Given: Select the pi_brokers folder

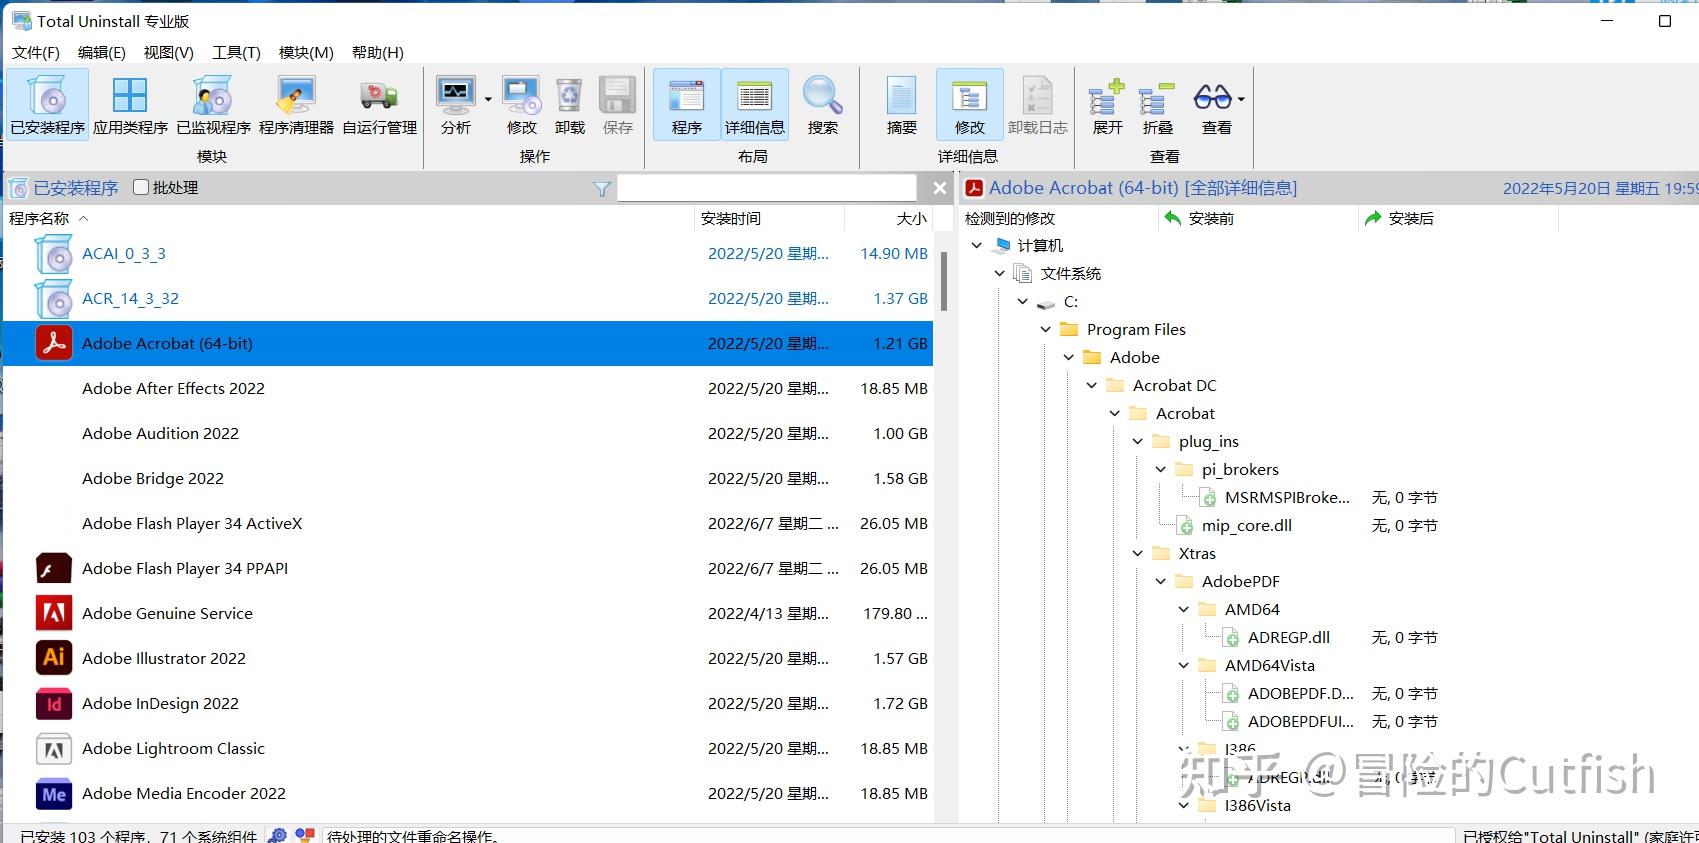Looking at the screenshot, I should point(1240,469).
